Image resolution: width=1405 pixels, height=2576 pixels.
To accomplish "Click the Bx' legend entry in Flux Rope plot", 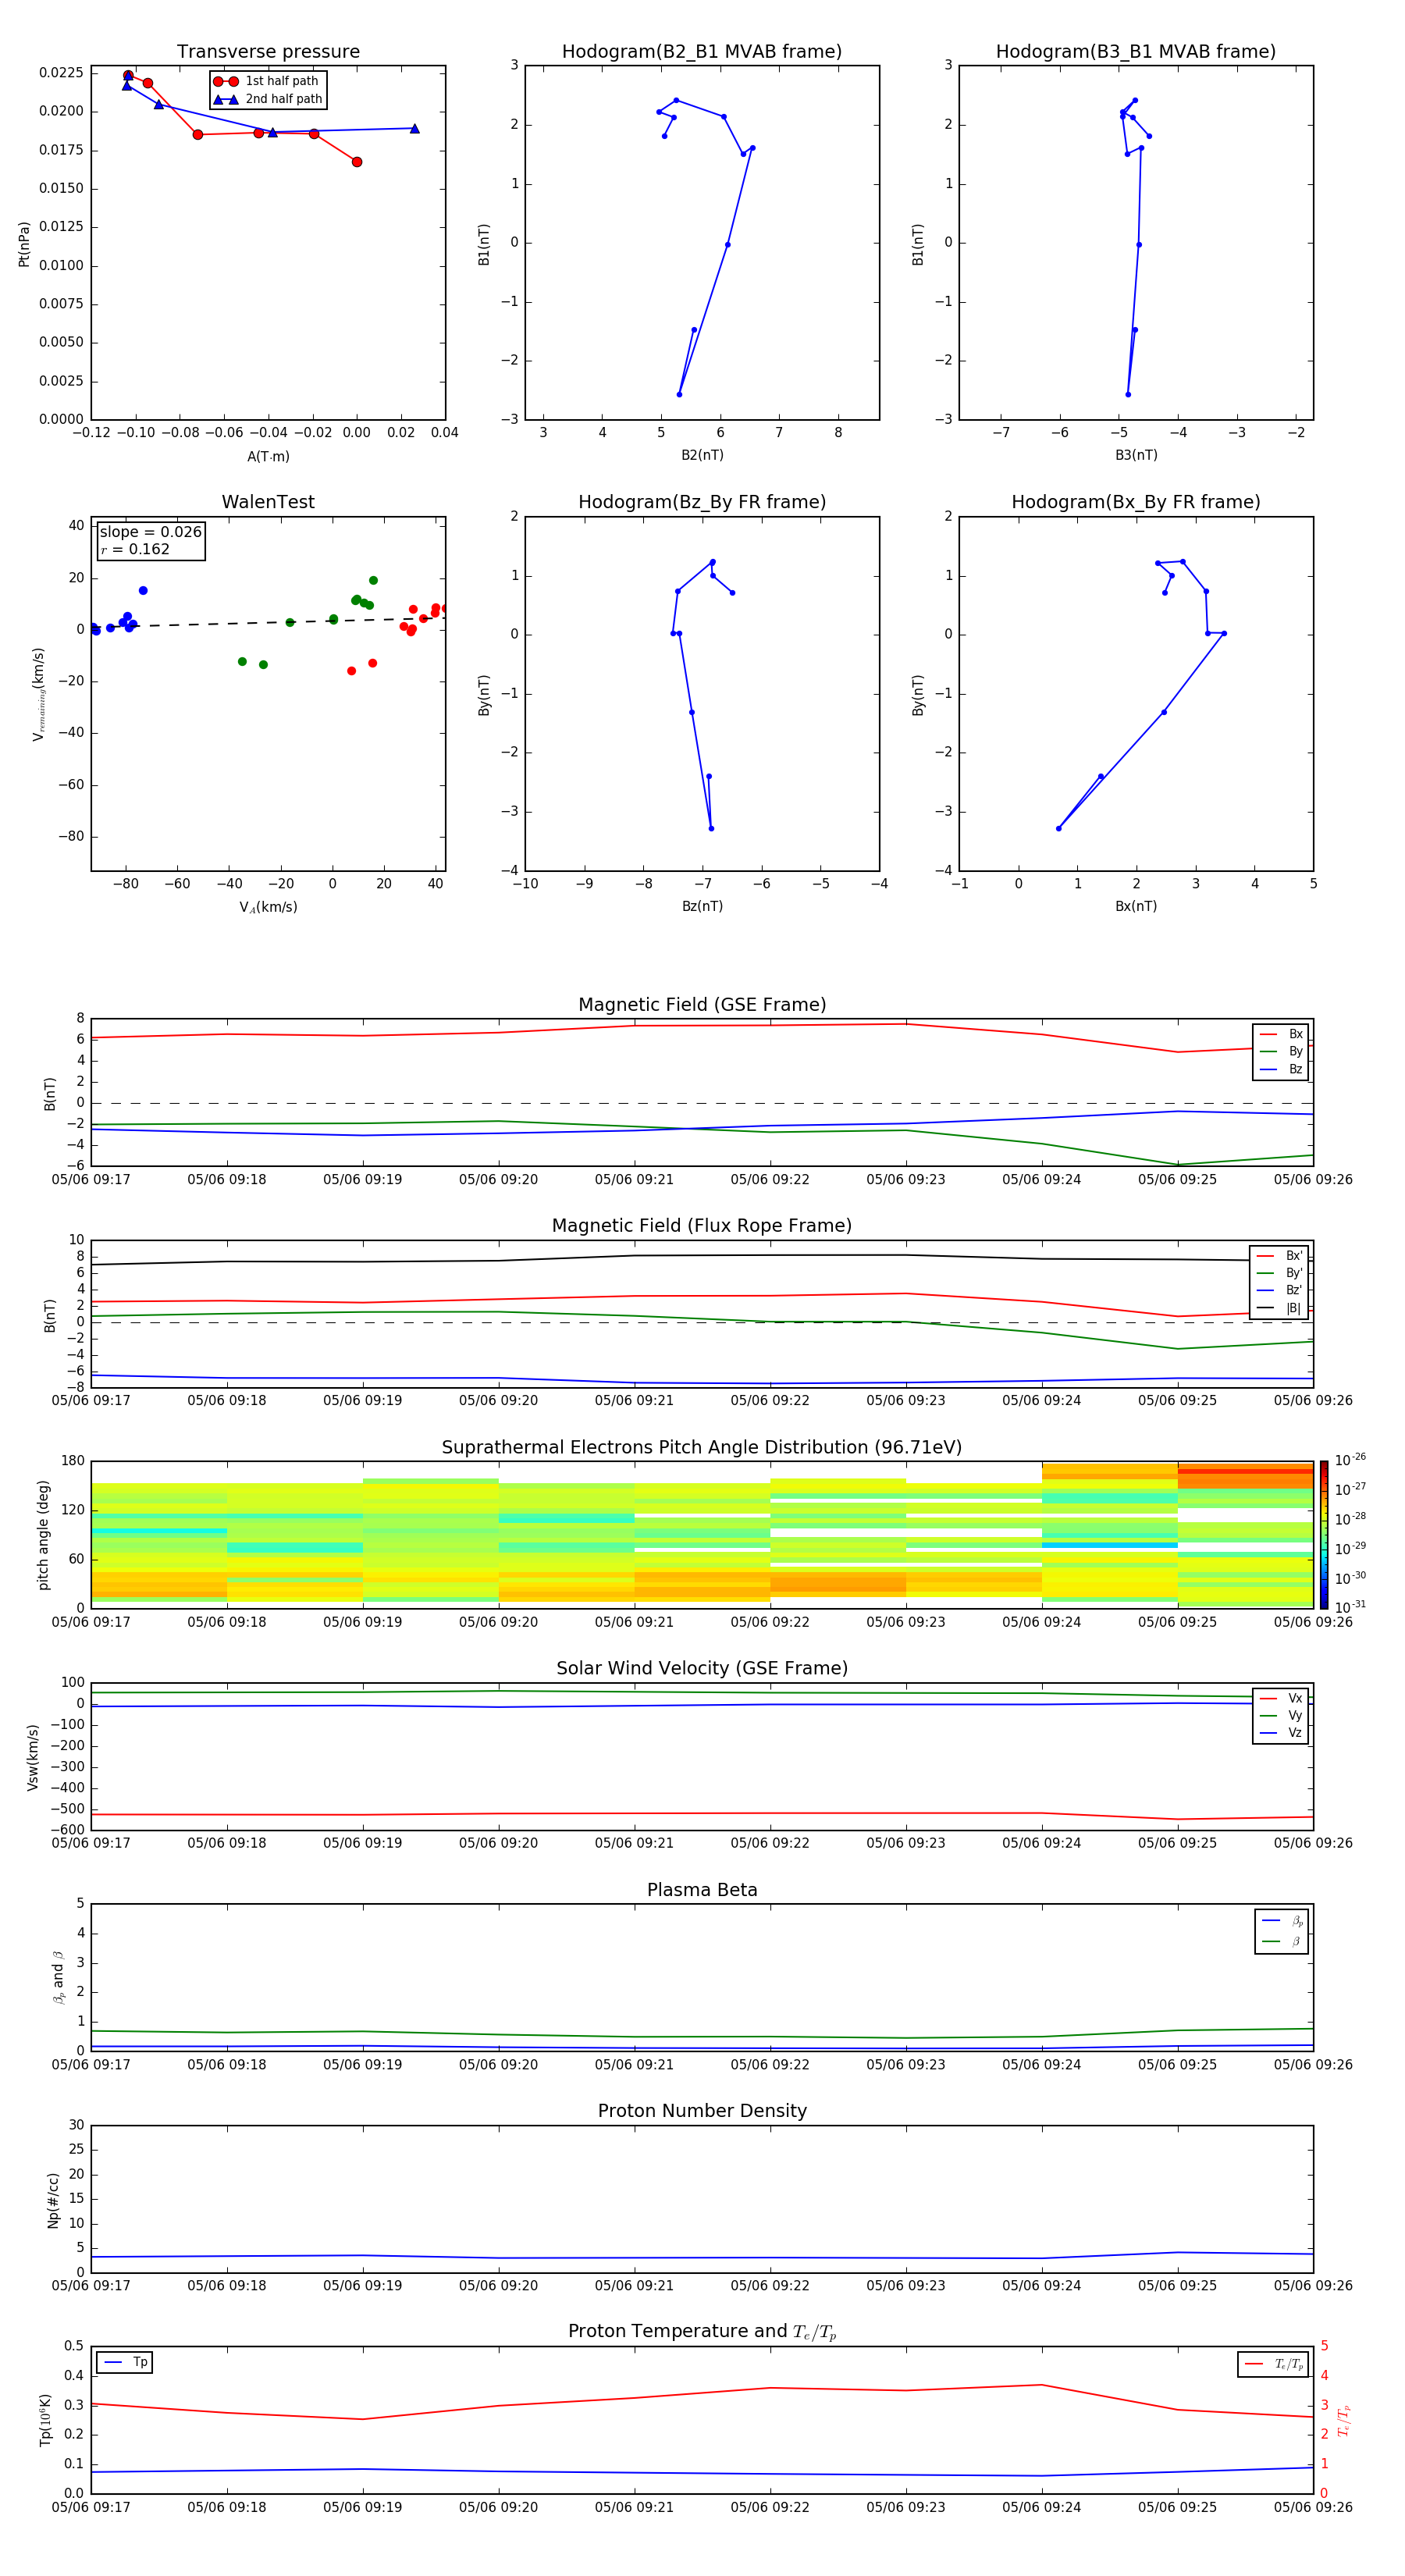I will (1280, 1256).
